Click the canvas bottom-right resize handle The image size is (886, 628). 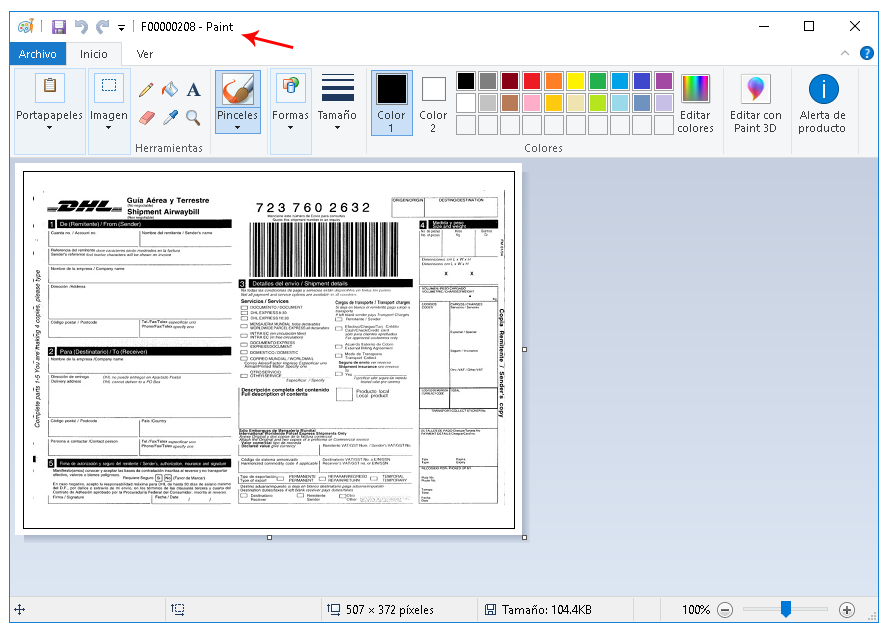(525, 538)
